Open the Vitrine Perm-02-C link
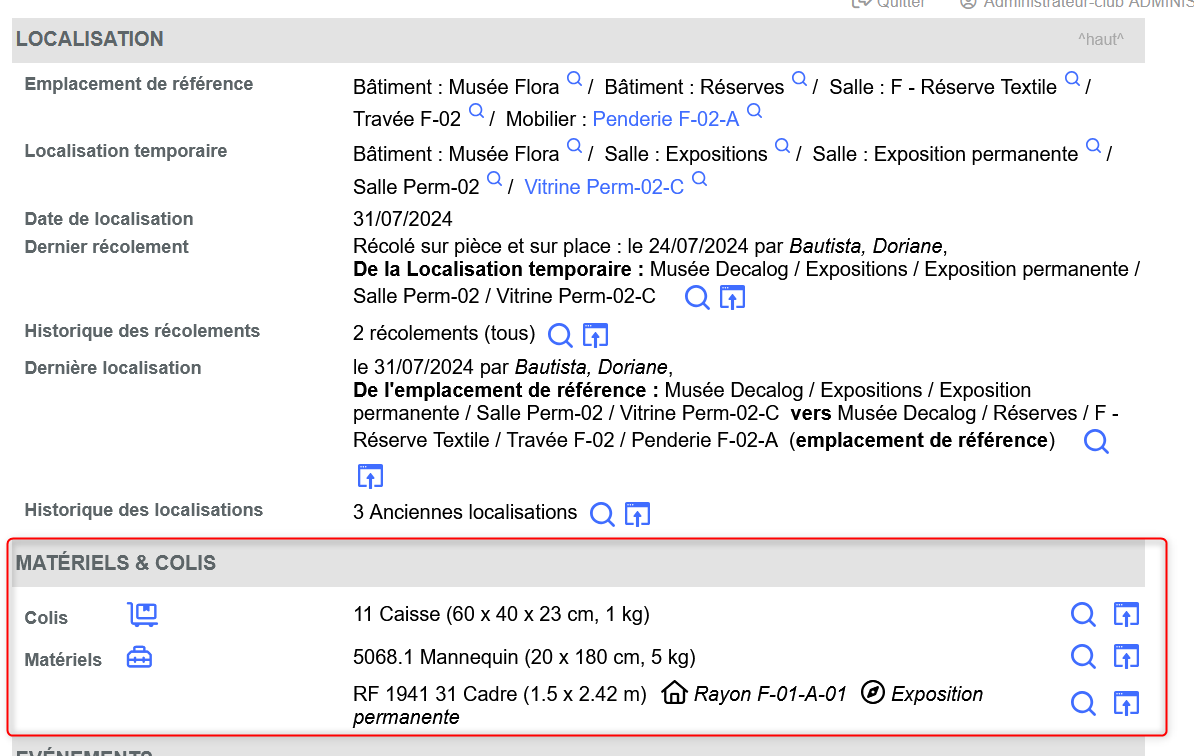 tap(604, 187)
